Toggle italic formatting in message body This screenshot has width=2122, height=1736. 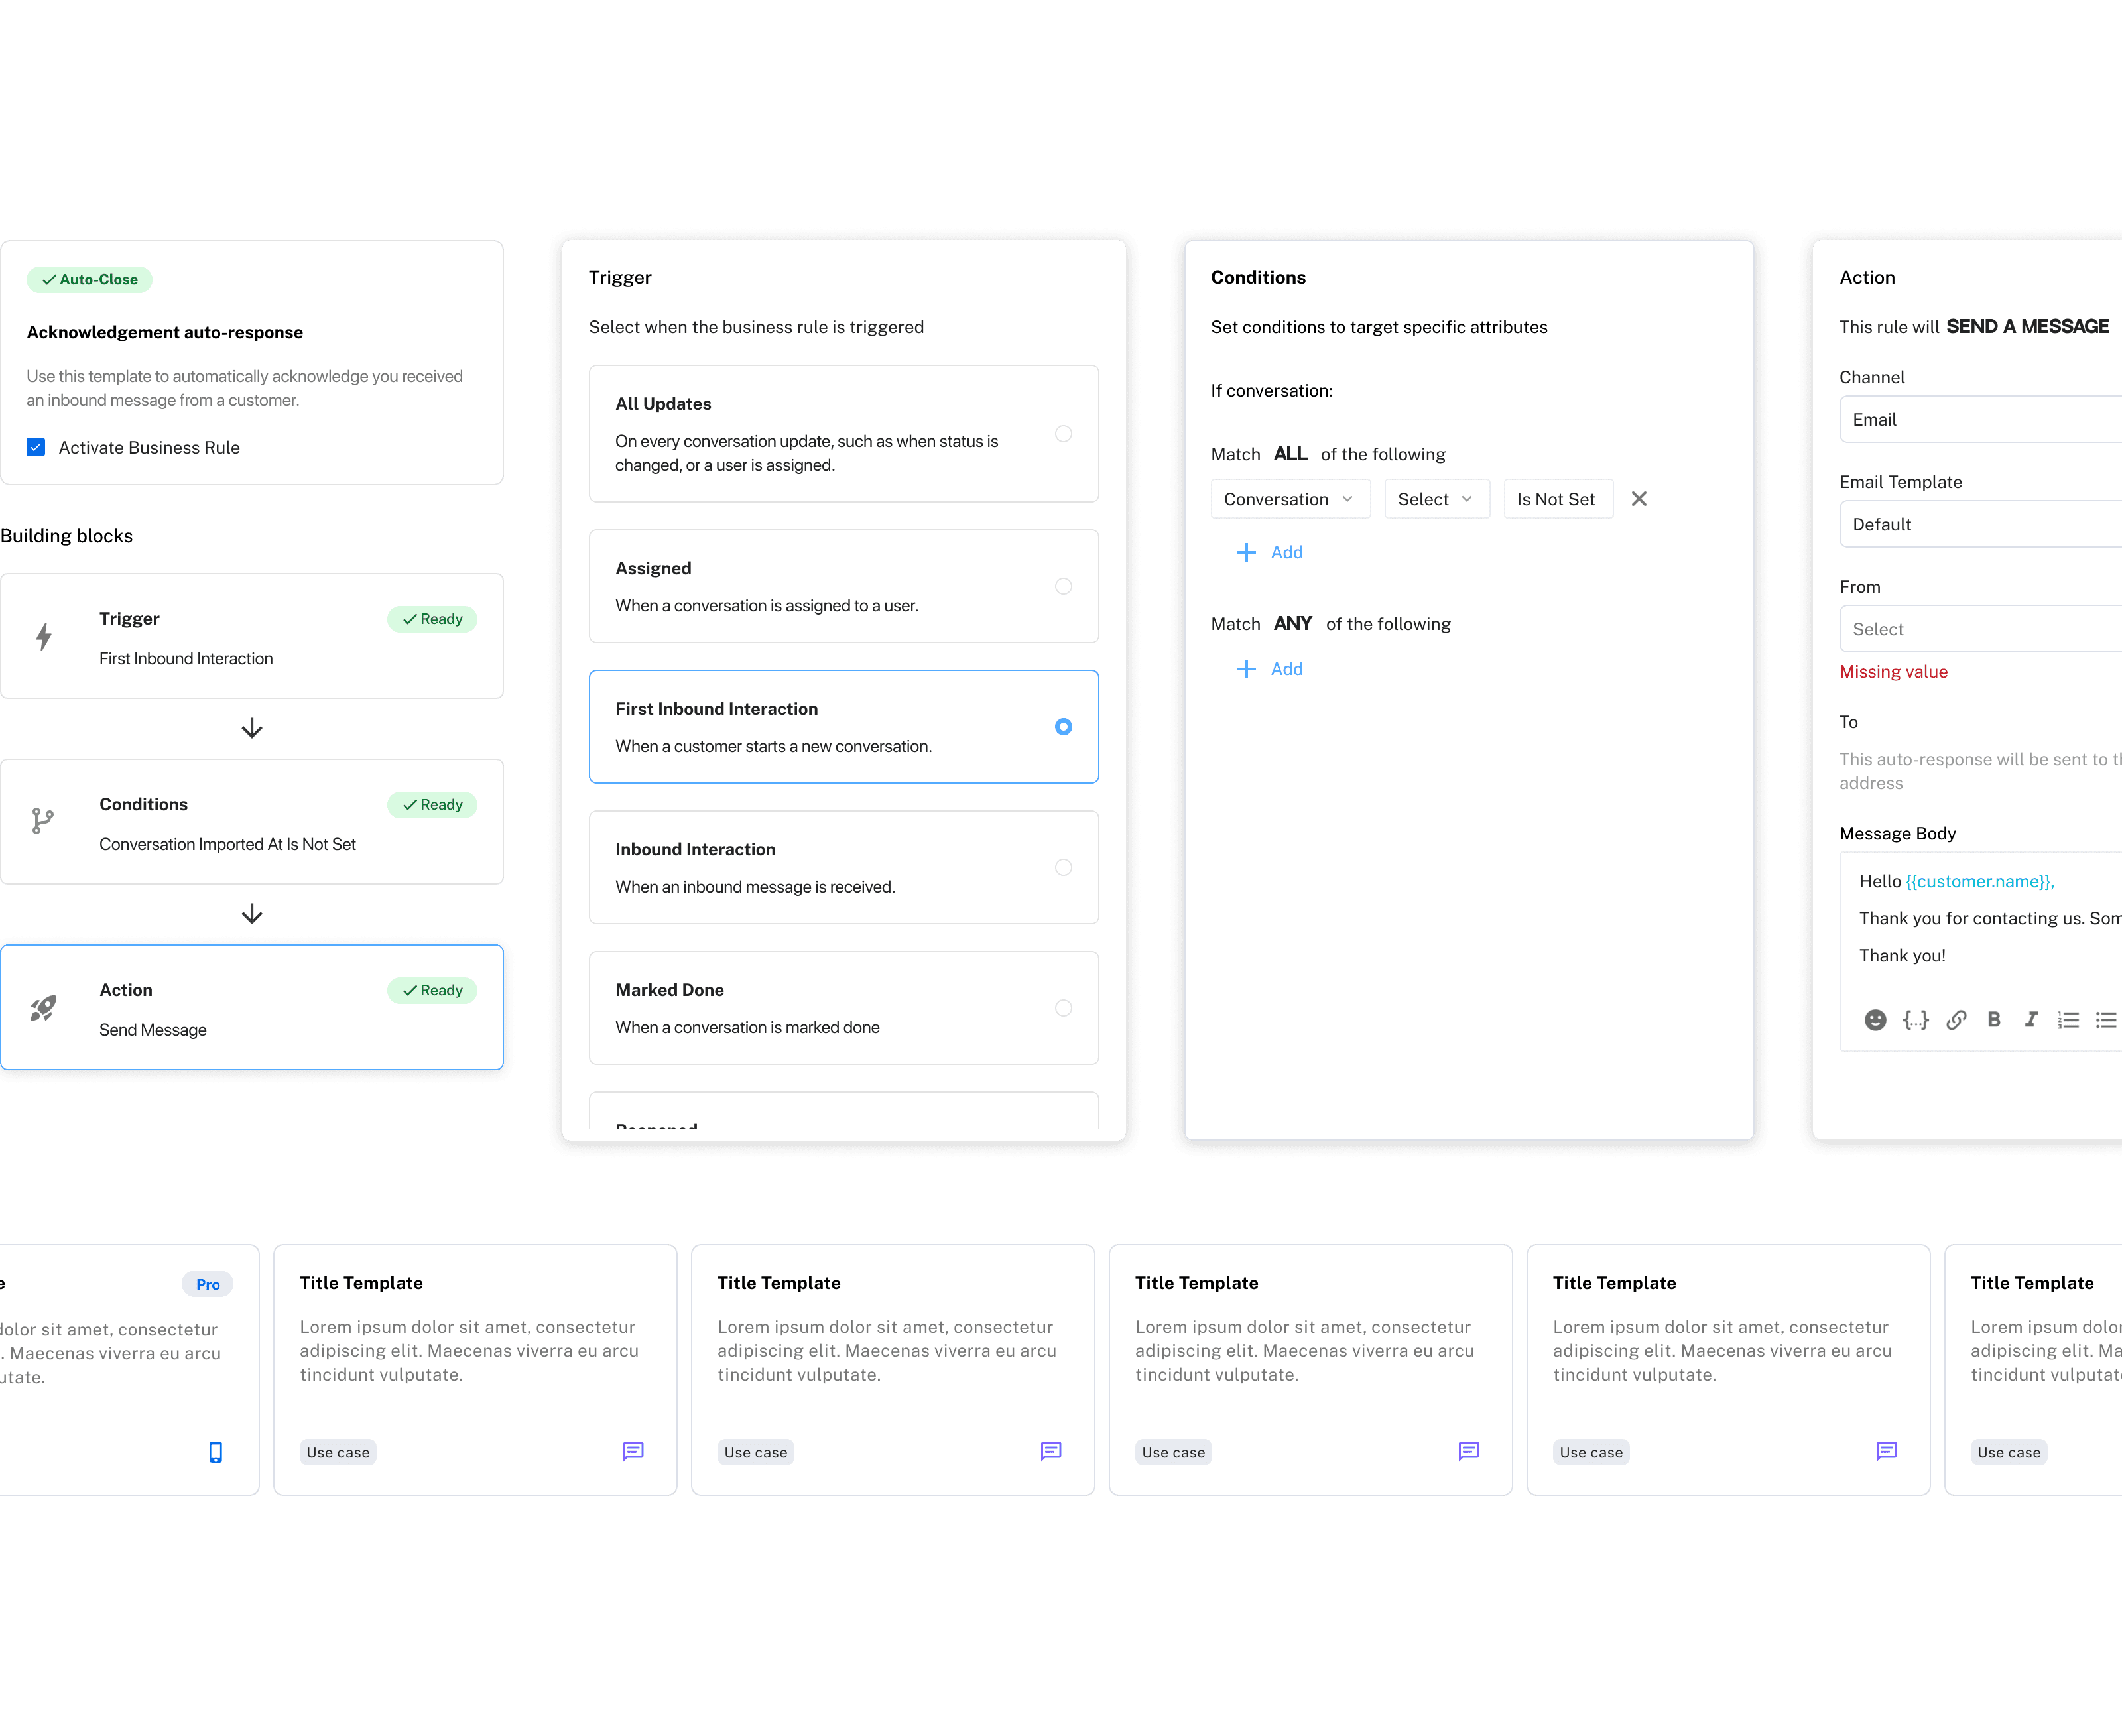tap(2030, 1019)
